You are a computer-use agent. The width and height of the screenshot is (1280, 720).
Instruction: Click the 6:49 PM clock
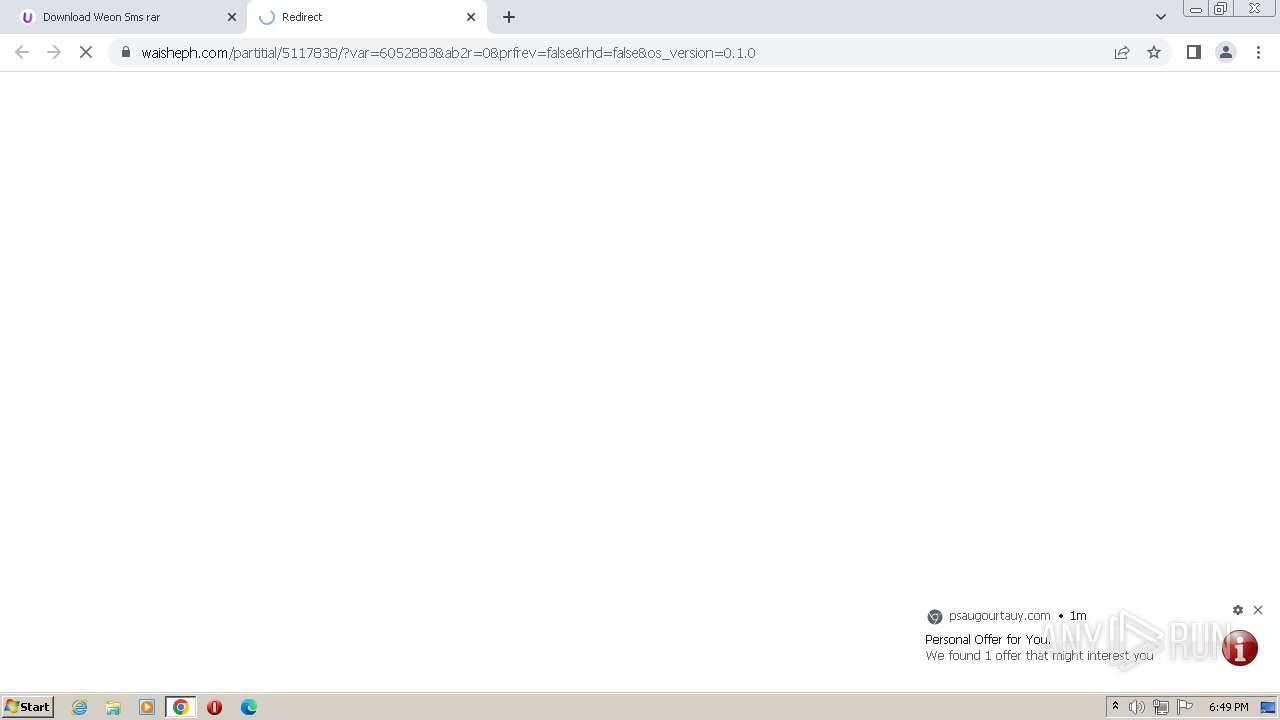[1228, 707]
